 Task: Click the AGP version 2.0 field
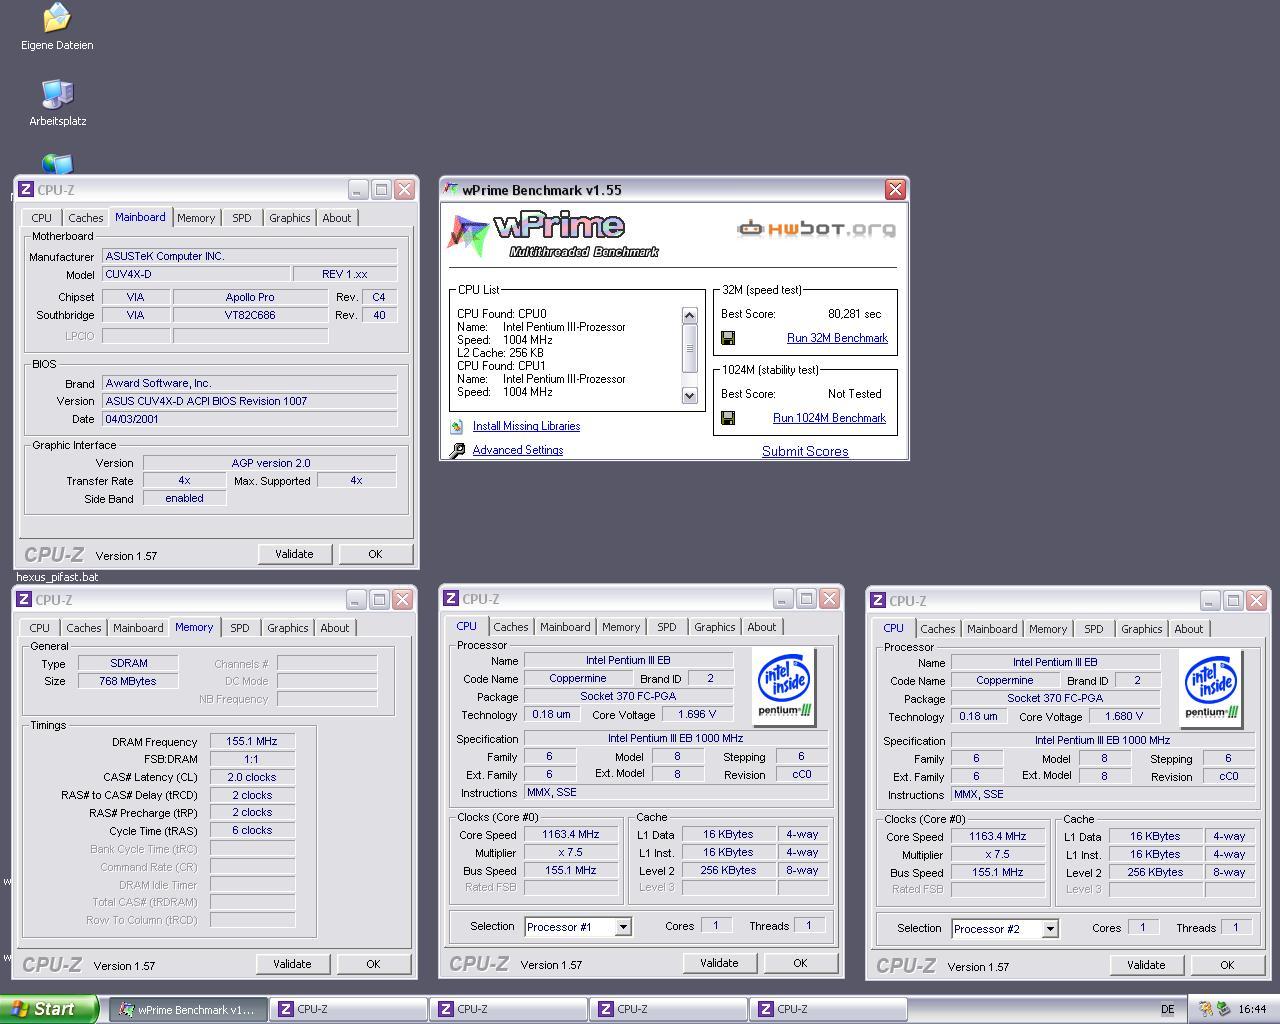click(x=270, y=463)
